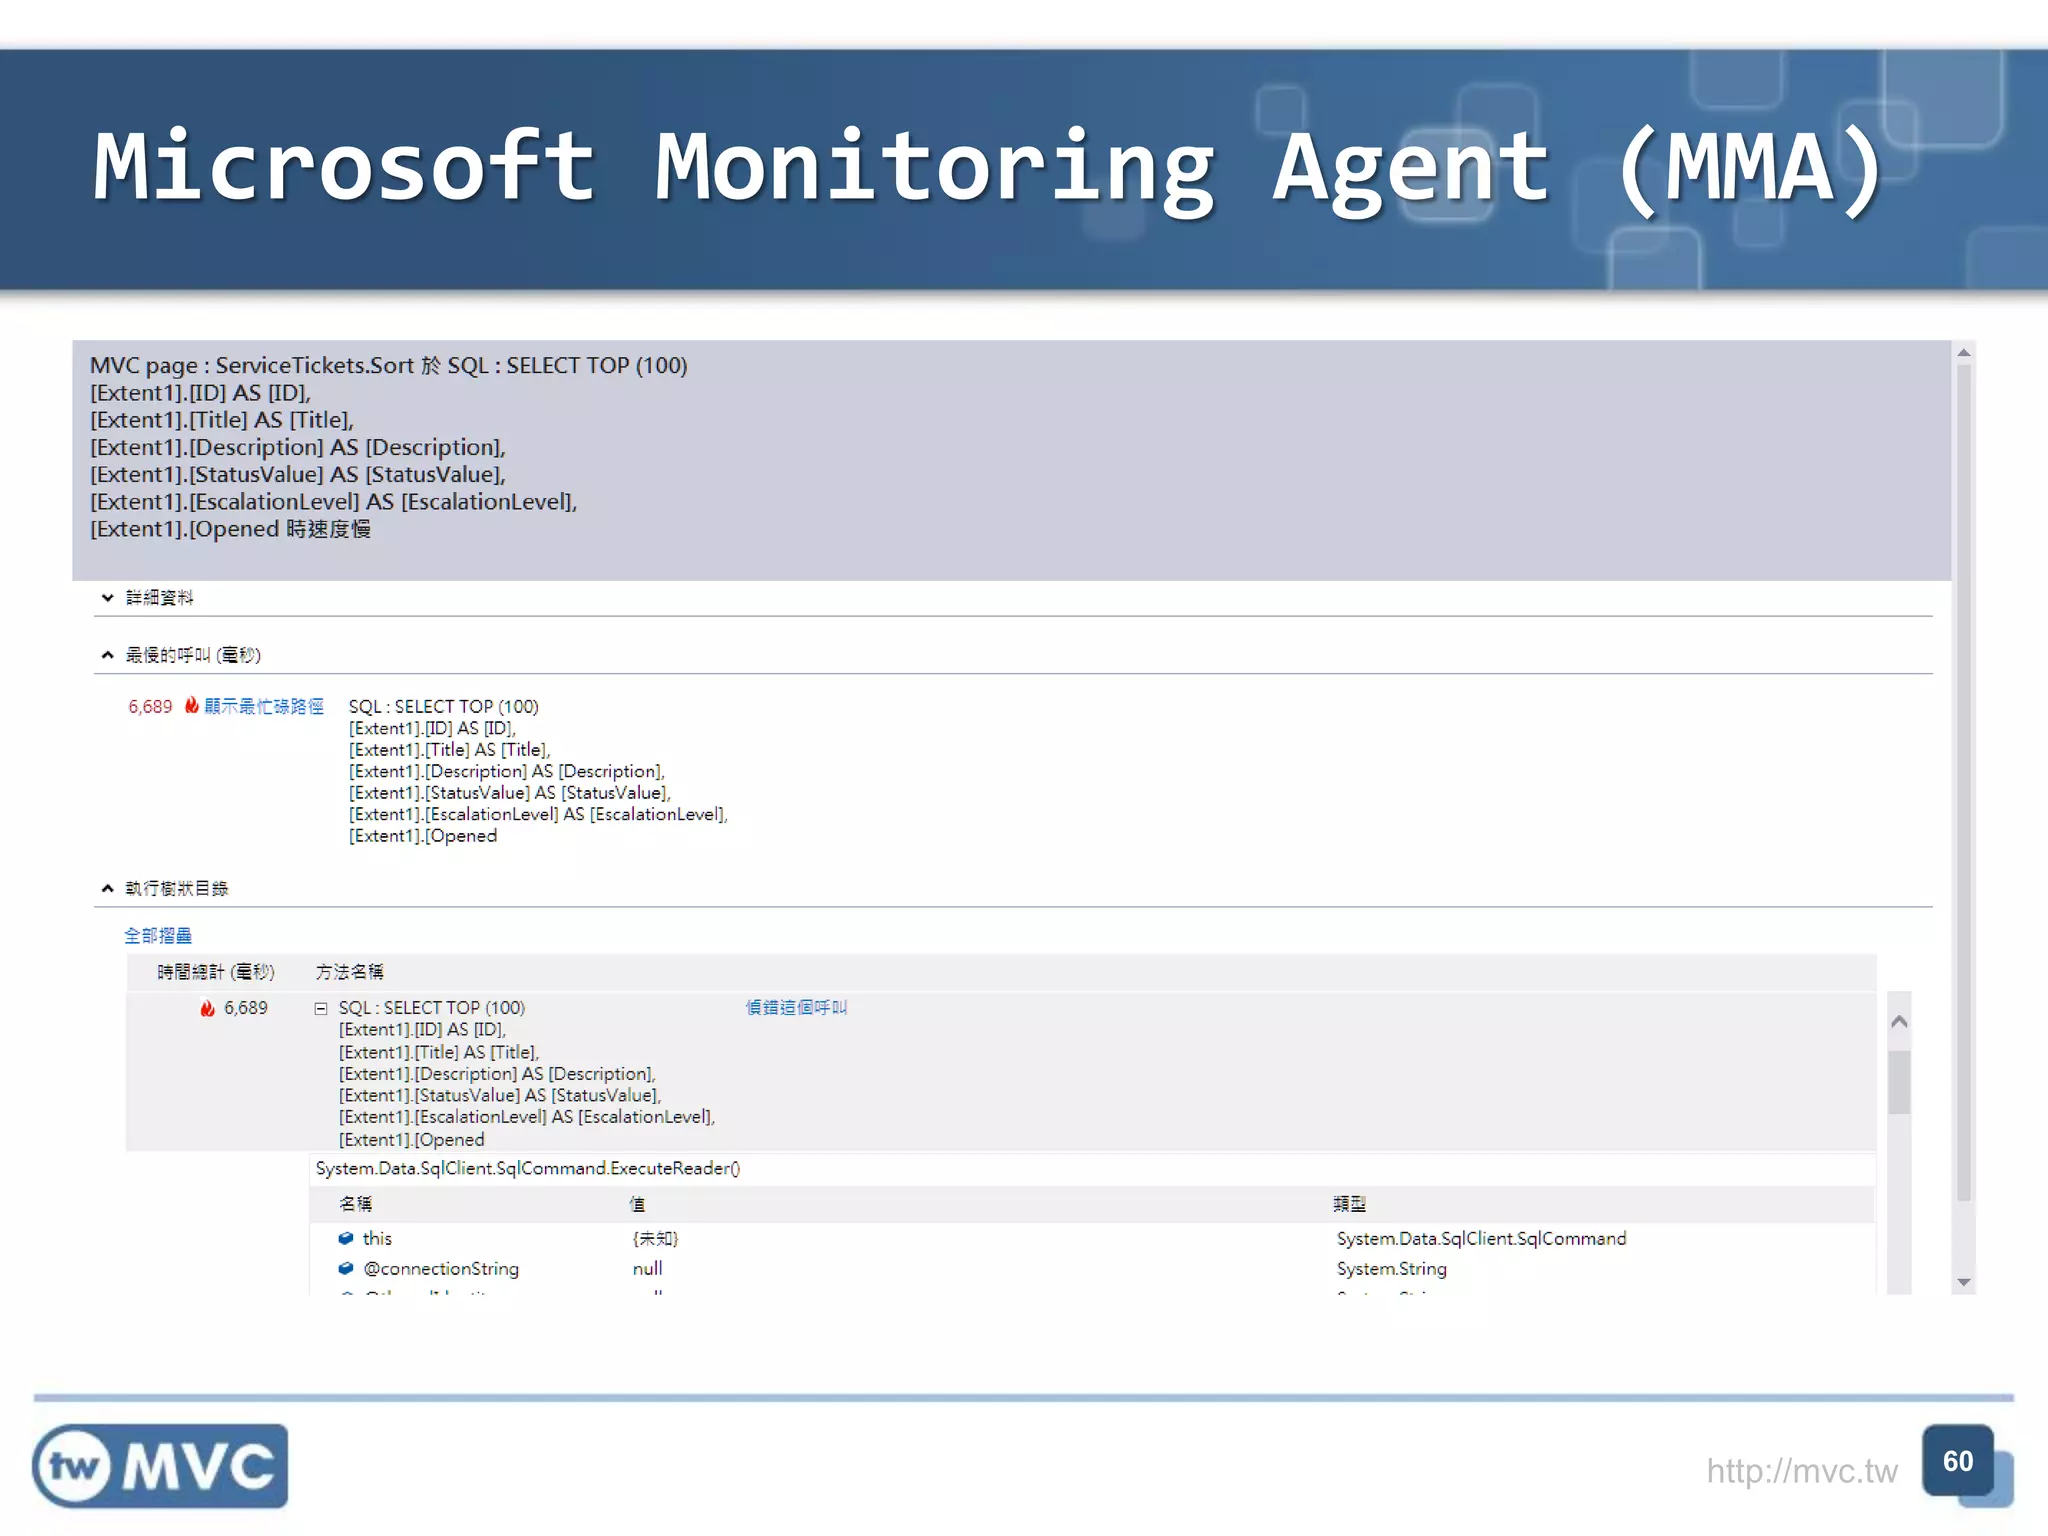Click the 顯示最忙碌路徑 link
This screenshot has width=2048, height=1536.
tap(264, 706)
